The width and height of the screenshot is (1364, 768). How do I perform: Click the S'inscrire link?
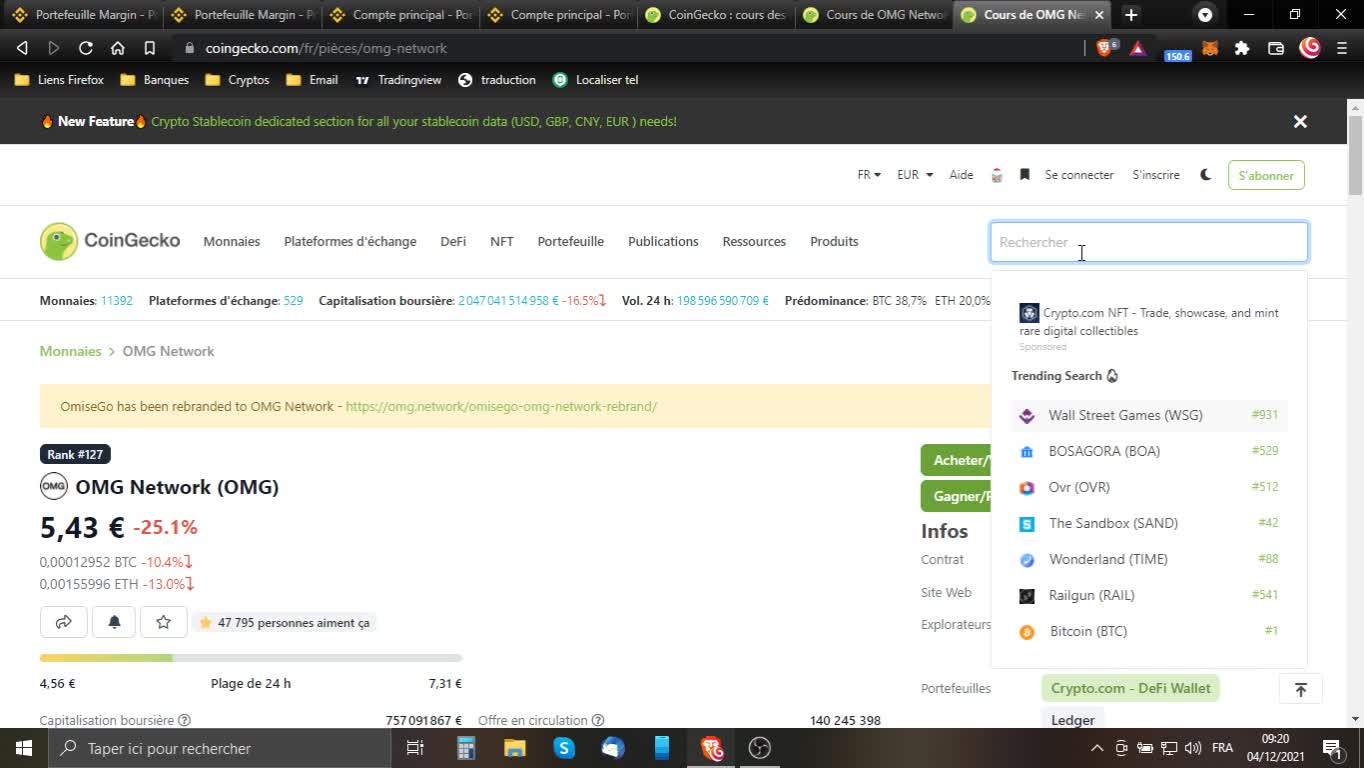click(x=1156, y=175)
